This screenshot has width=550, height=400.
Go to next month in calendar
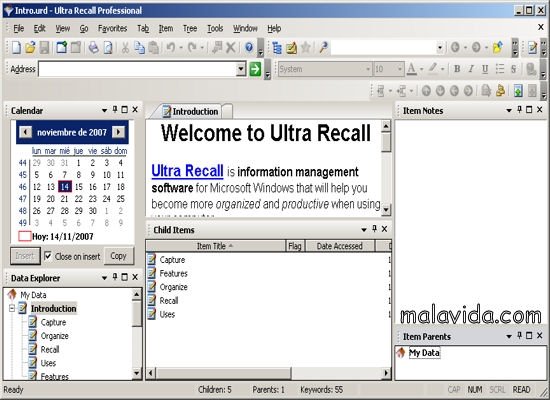(118, 132)
